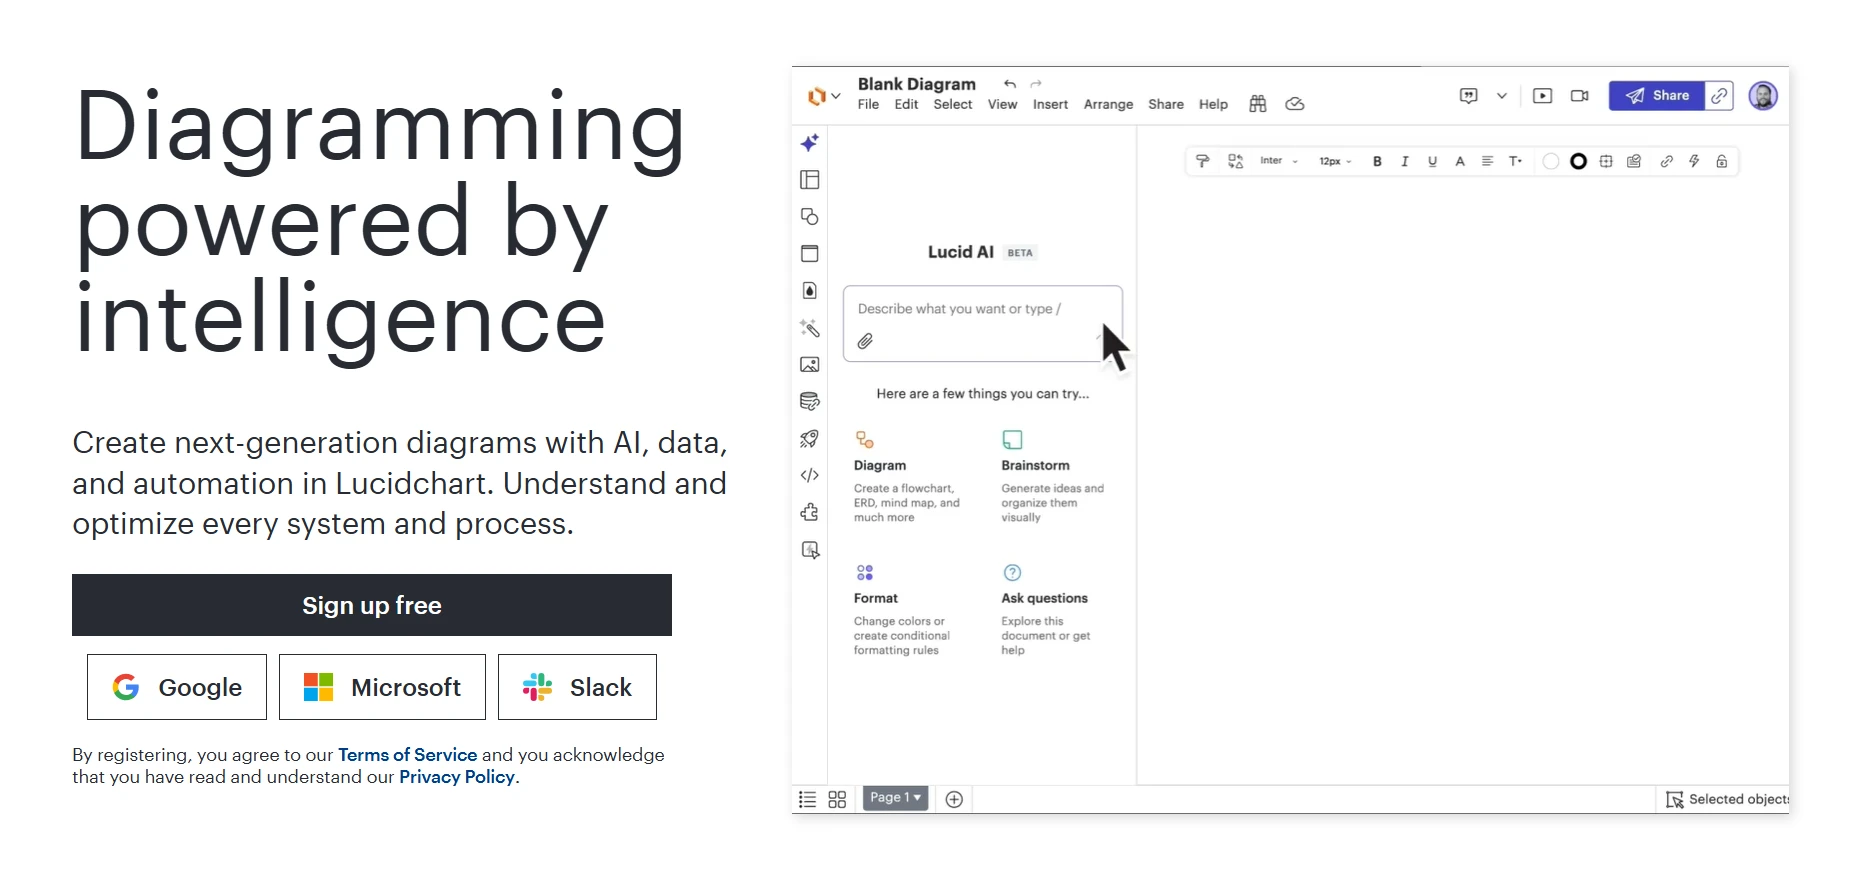Expand the Lucid logo menu chevron
The width and height of the screenshot is (1858, 889).
point(836,96)
